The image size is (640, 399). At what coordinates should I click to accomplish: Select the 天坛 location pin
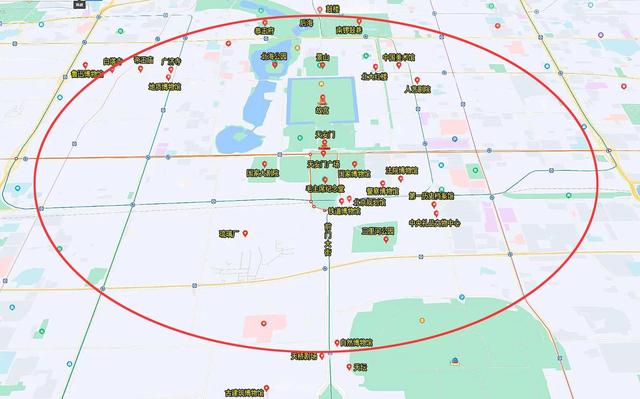coord(349,367)
